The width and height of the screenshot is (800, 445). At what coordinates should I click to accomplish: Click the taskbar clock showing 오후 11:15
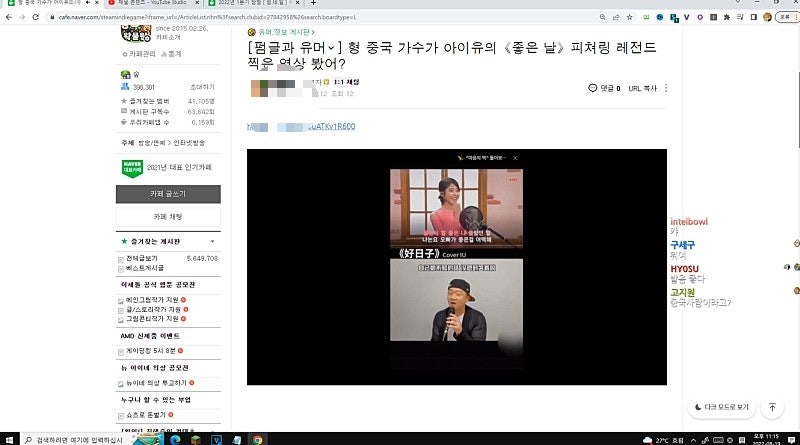(x=766, y=439)
